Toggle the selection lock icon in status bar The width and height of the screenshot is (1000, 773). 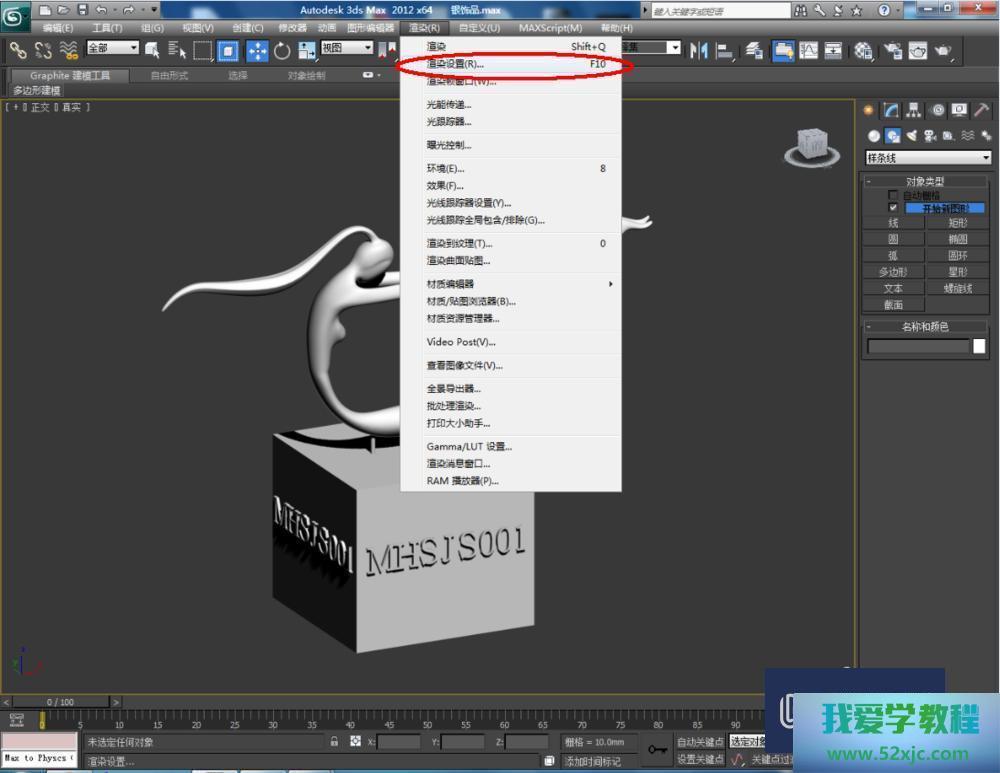click(x=334, y=742)
